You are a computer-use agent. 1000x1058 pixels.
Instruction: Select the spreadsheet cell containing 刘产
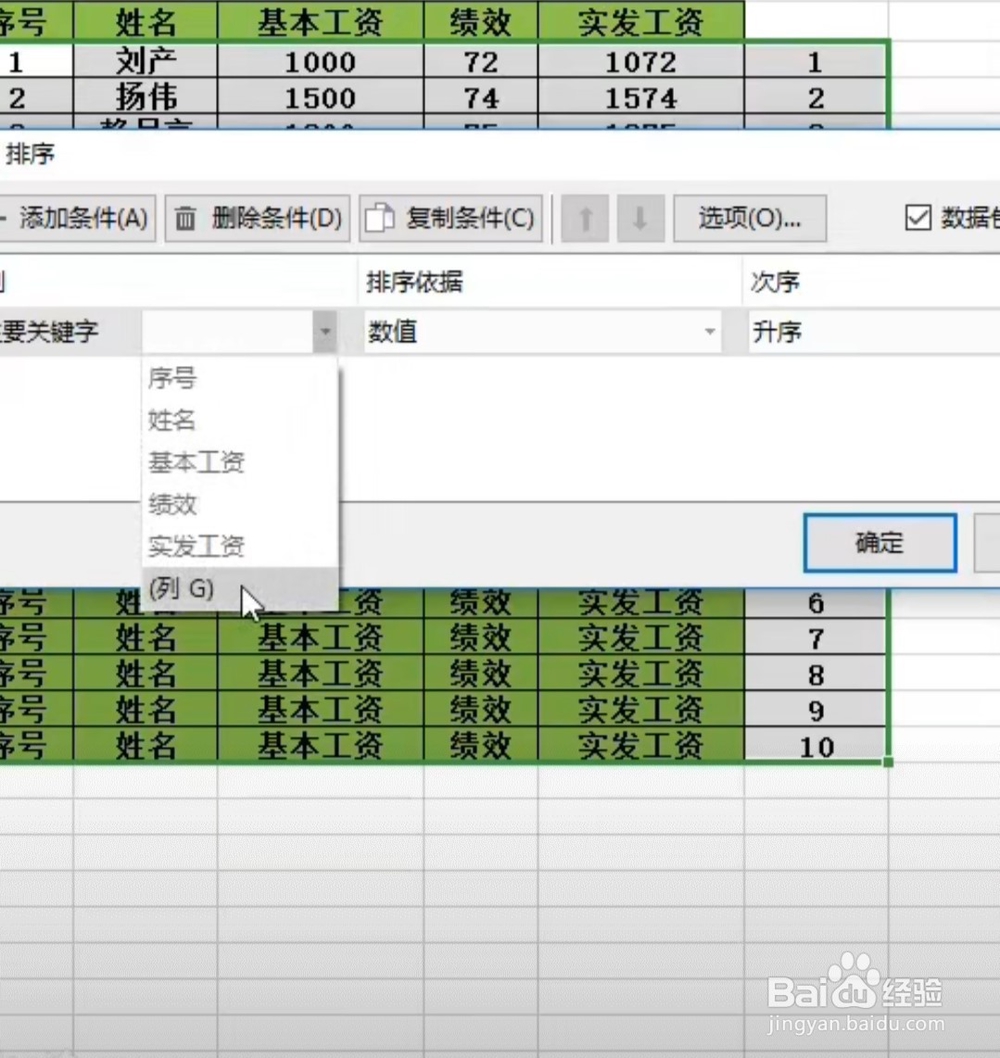pos(144,61)
